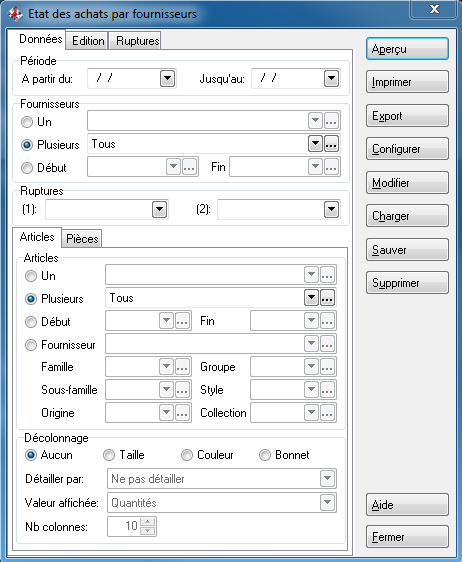Switch to the Pièces tab

[82, 239]
